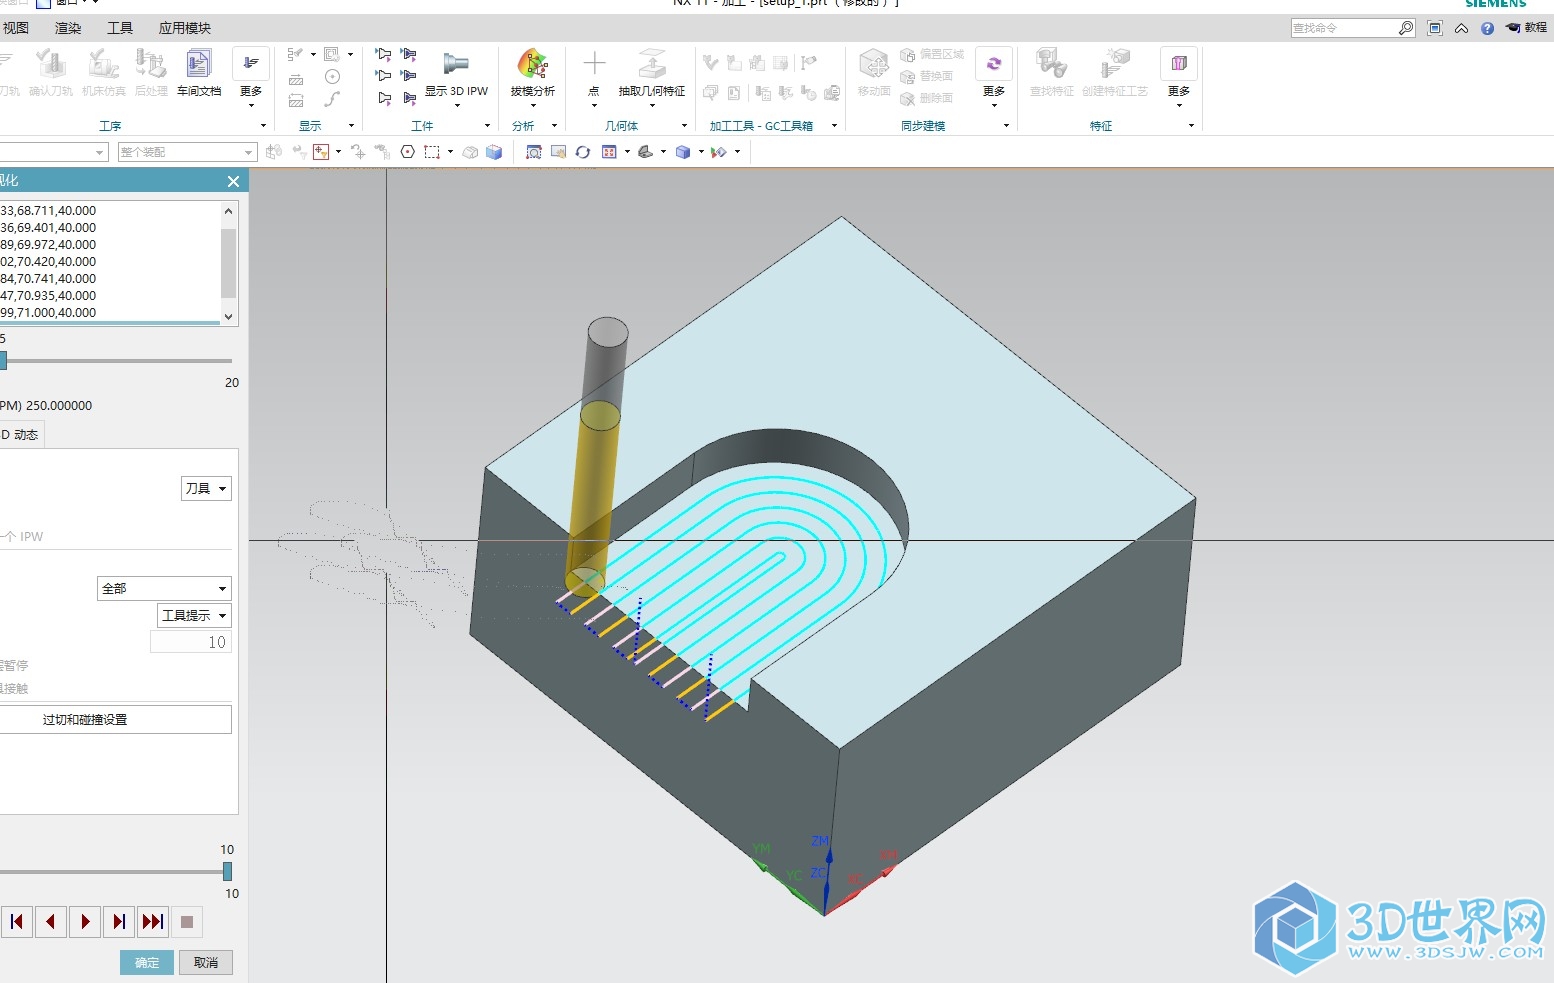Image resolution: width=1554 pixels, height=983 pixels.
Task: Click the field showing 10
Action: [x=191, y=642]
